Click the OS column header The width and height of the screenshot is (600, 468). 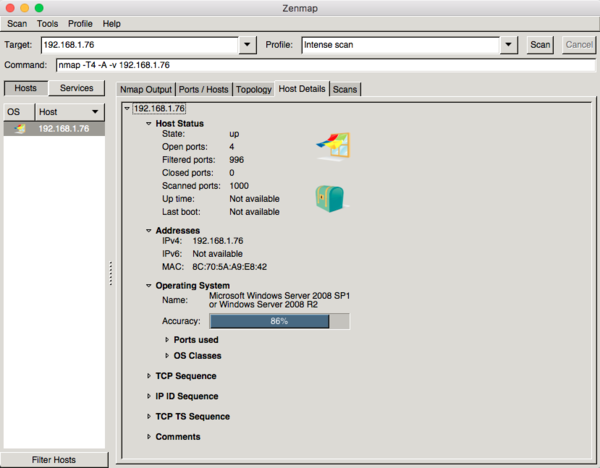coord(19,112)
